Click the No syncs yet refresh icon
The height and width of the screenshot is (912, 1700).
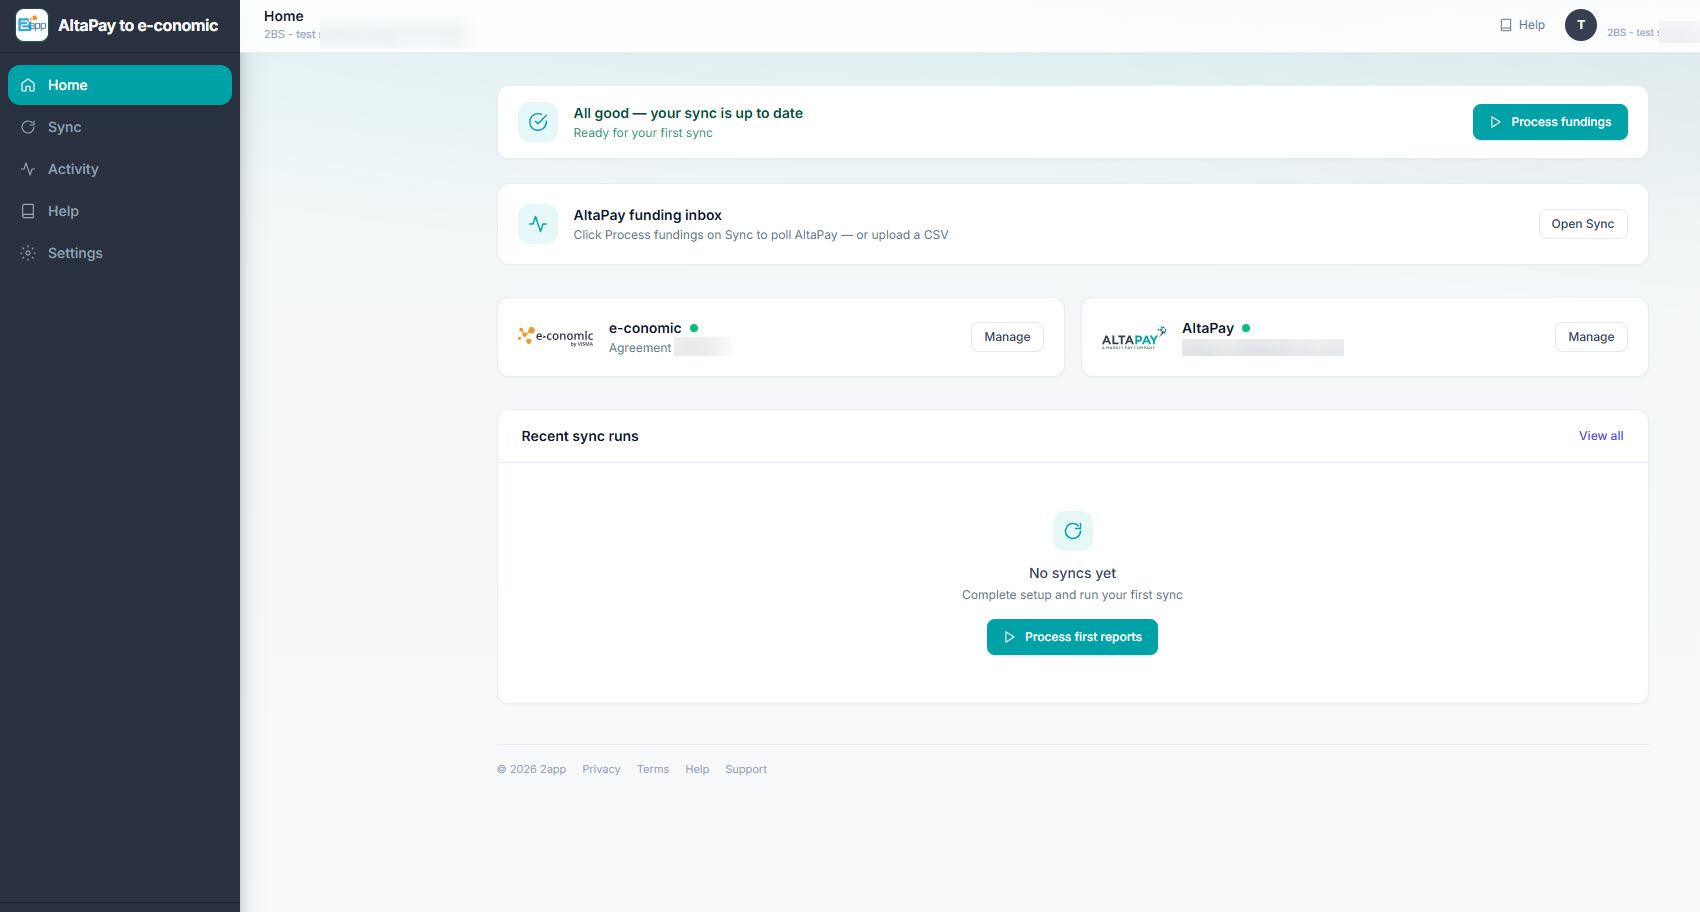[x=1073, y=531]
